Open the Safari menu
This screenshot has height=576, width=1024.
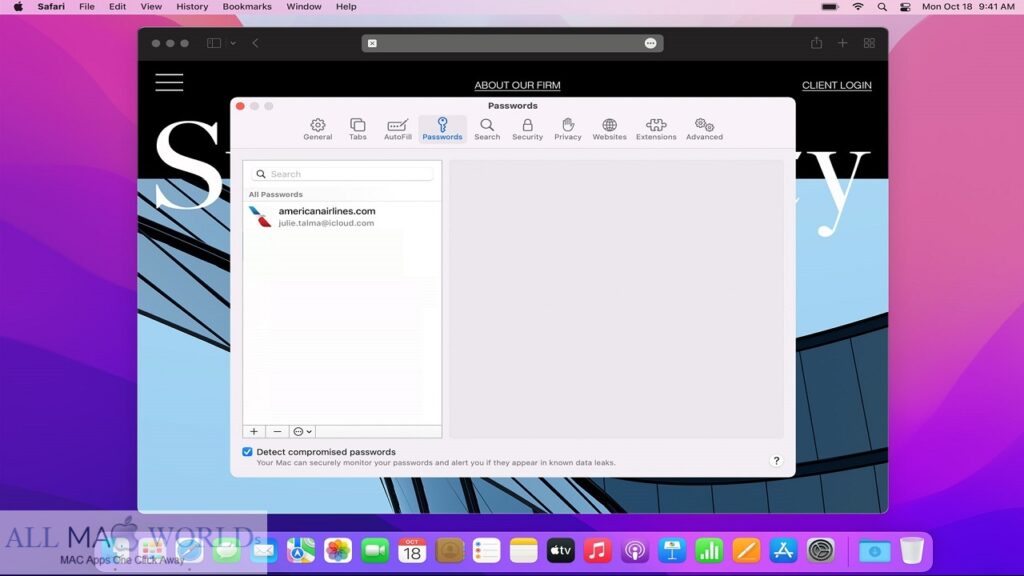[x=51, y=7]
